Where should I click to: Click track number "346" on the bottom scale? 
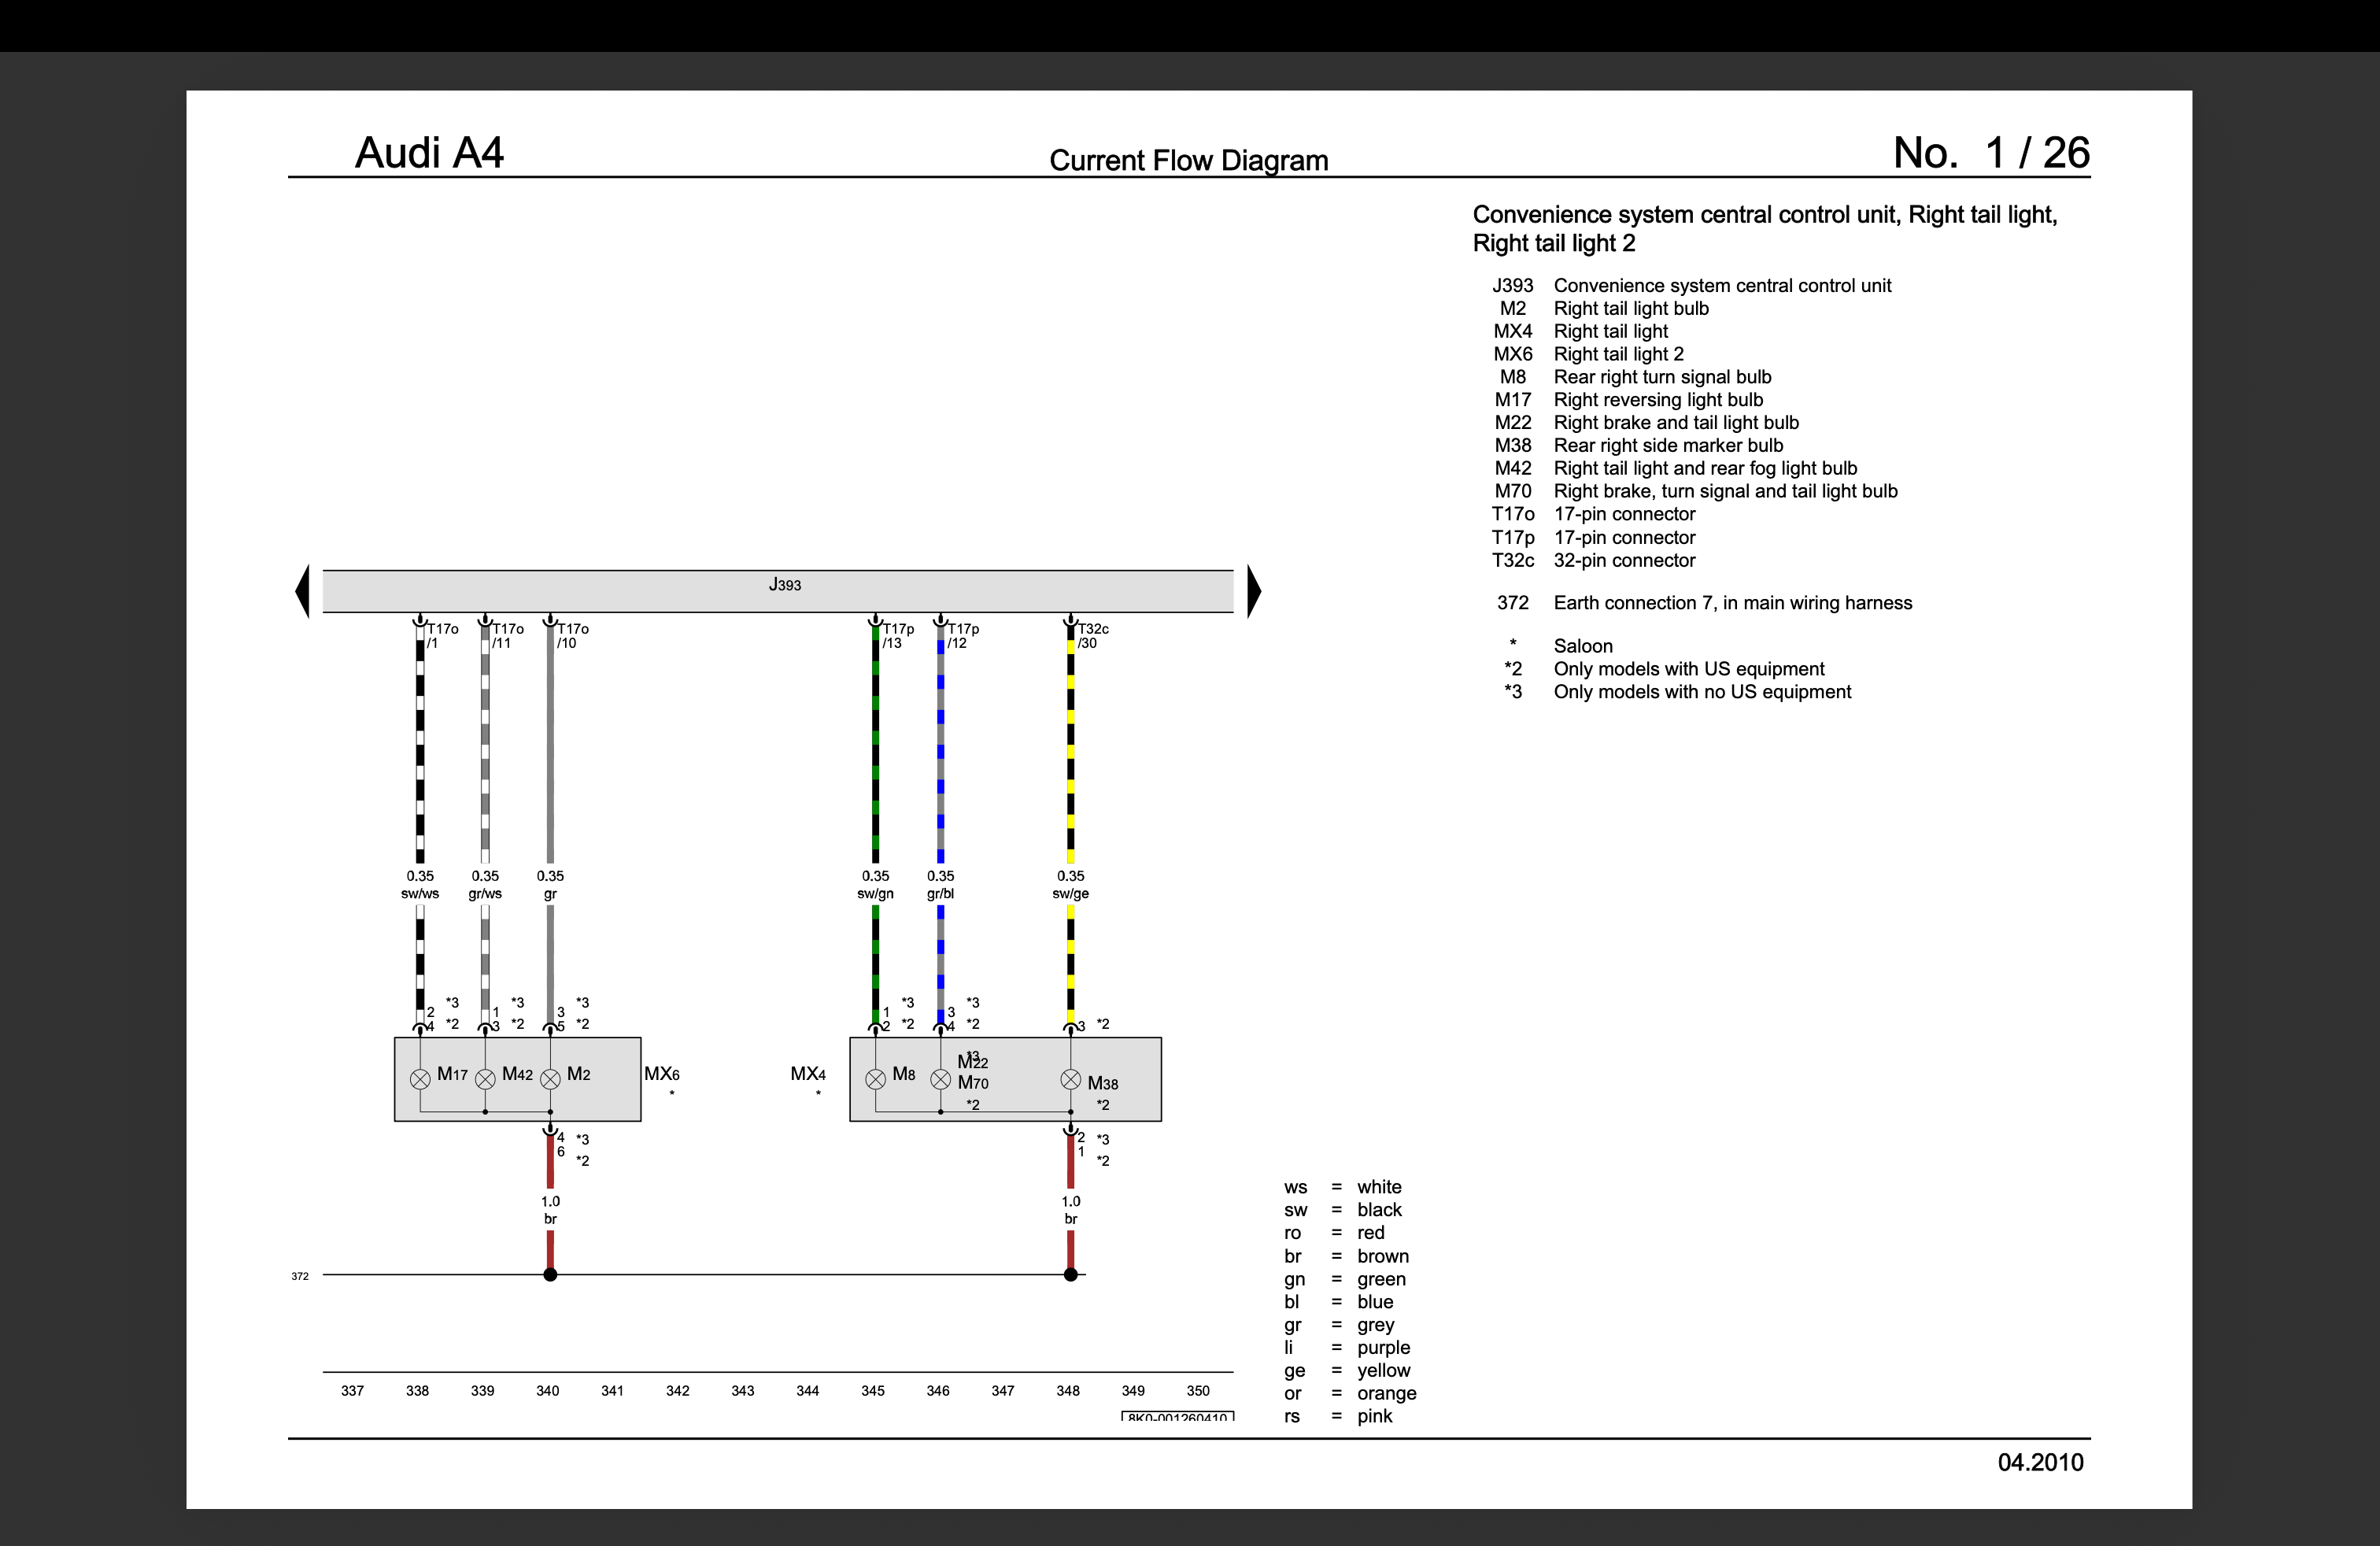(938, 1390)
